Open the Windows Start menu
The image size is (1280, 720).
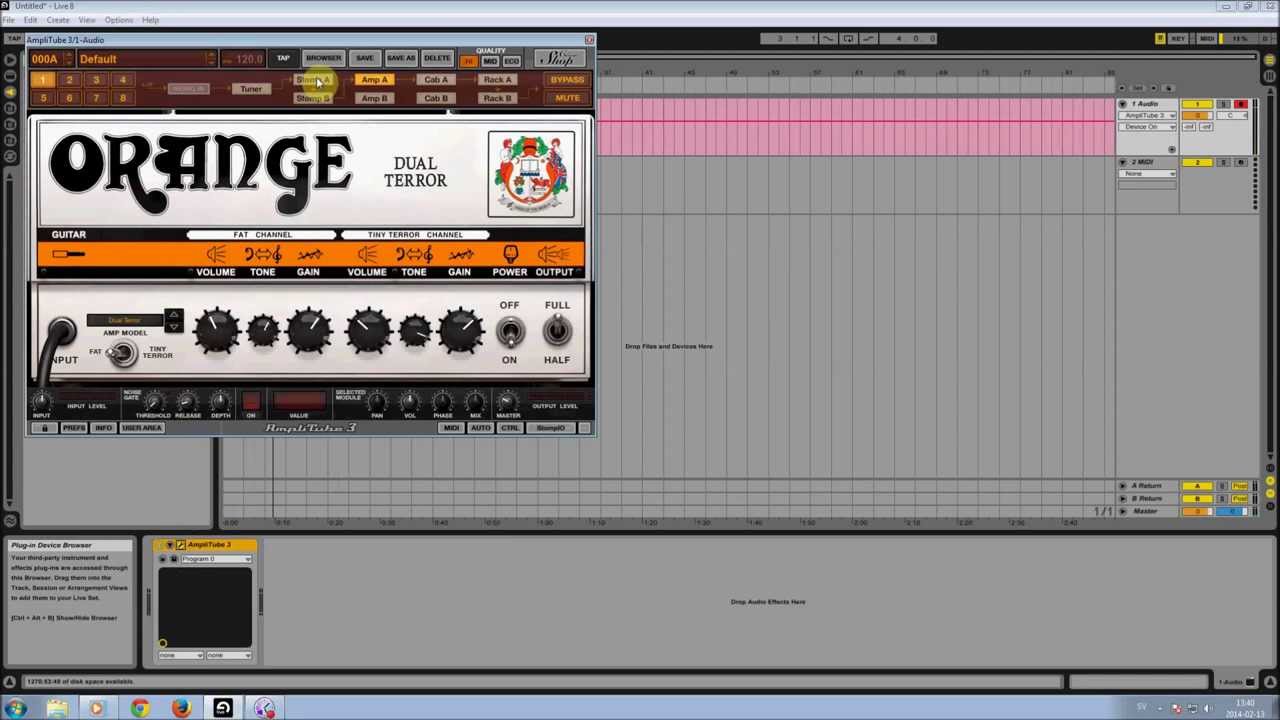[x=15, y=708]
